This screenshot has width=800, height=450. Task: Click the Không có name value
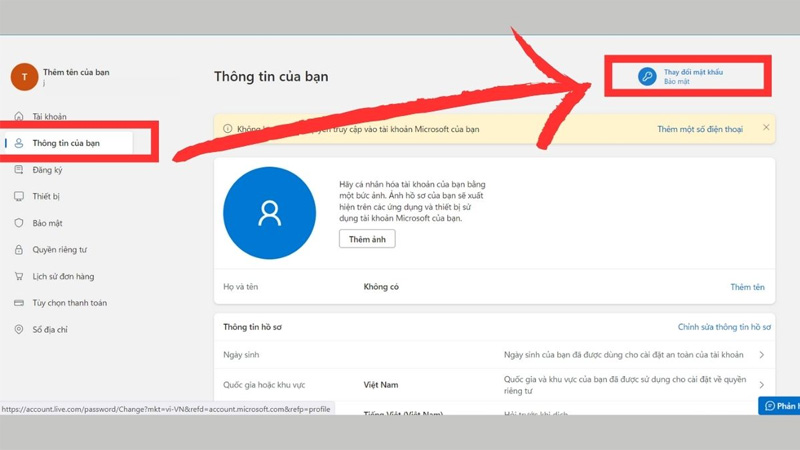(x=381, y=287)
